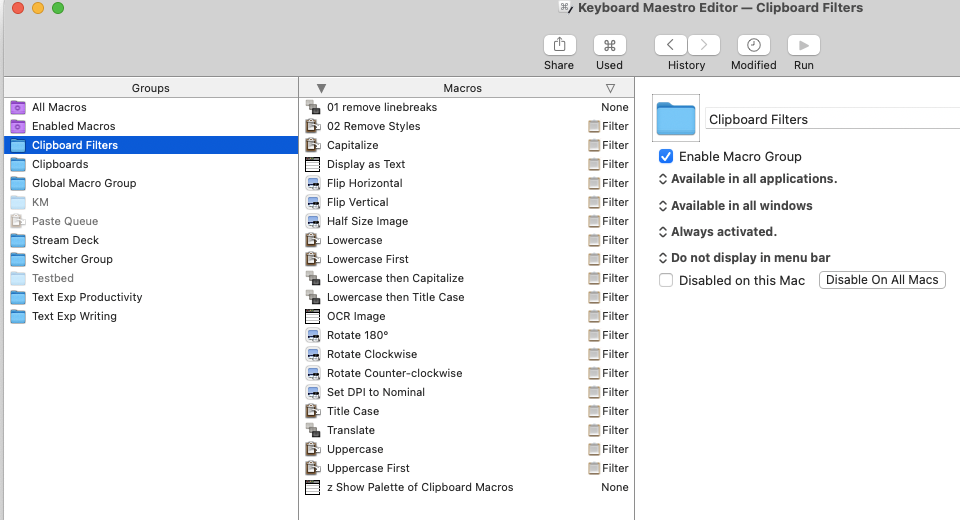Click the Stream Deck folder icon
Screen dimensions: 960x520
pos(18,240)
